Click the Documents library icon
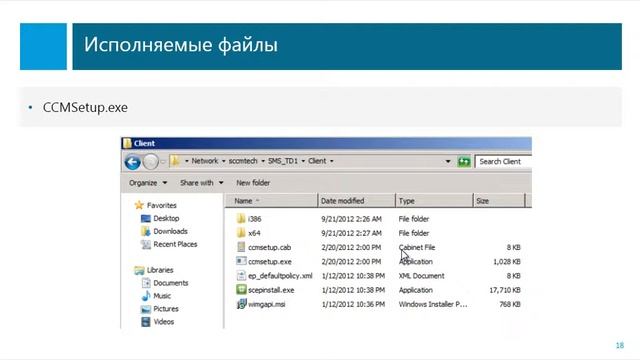This screenshot has width=640, height=360. point(146,283)
